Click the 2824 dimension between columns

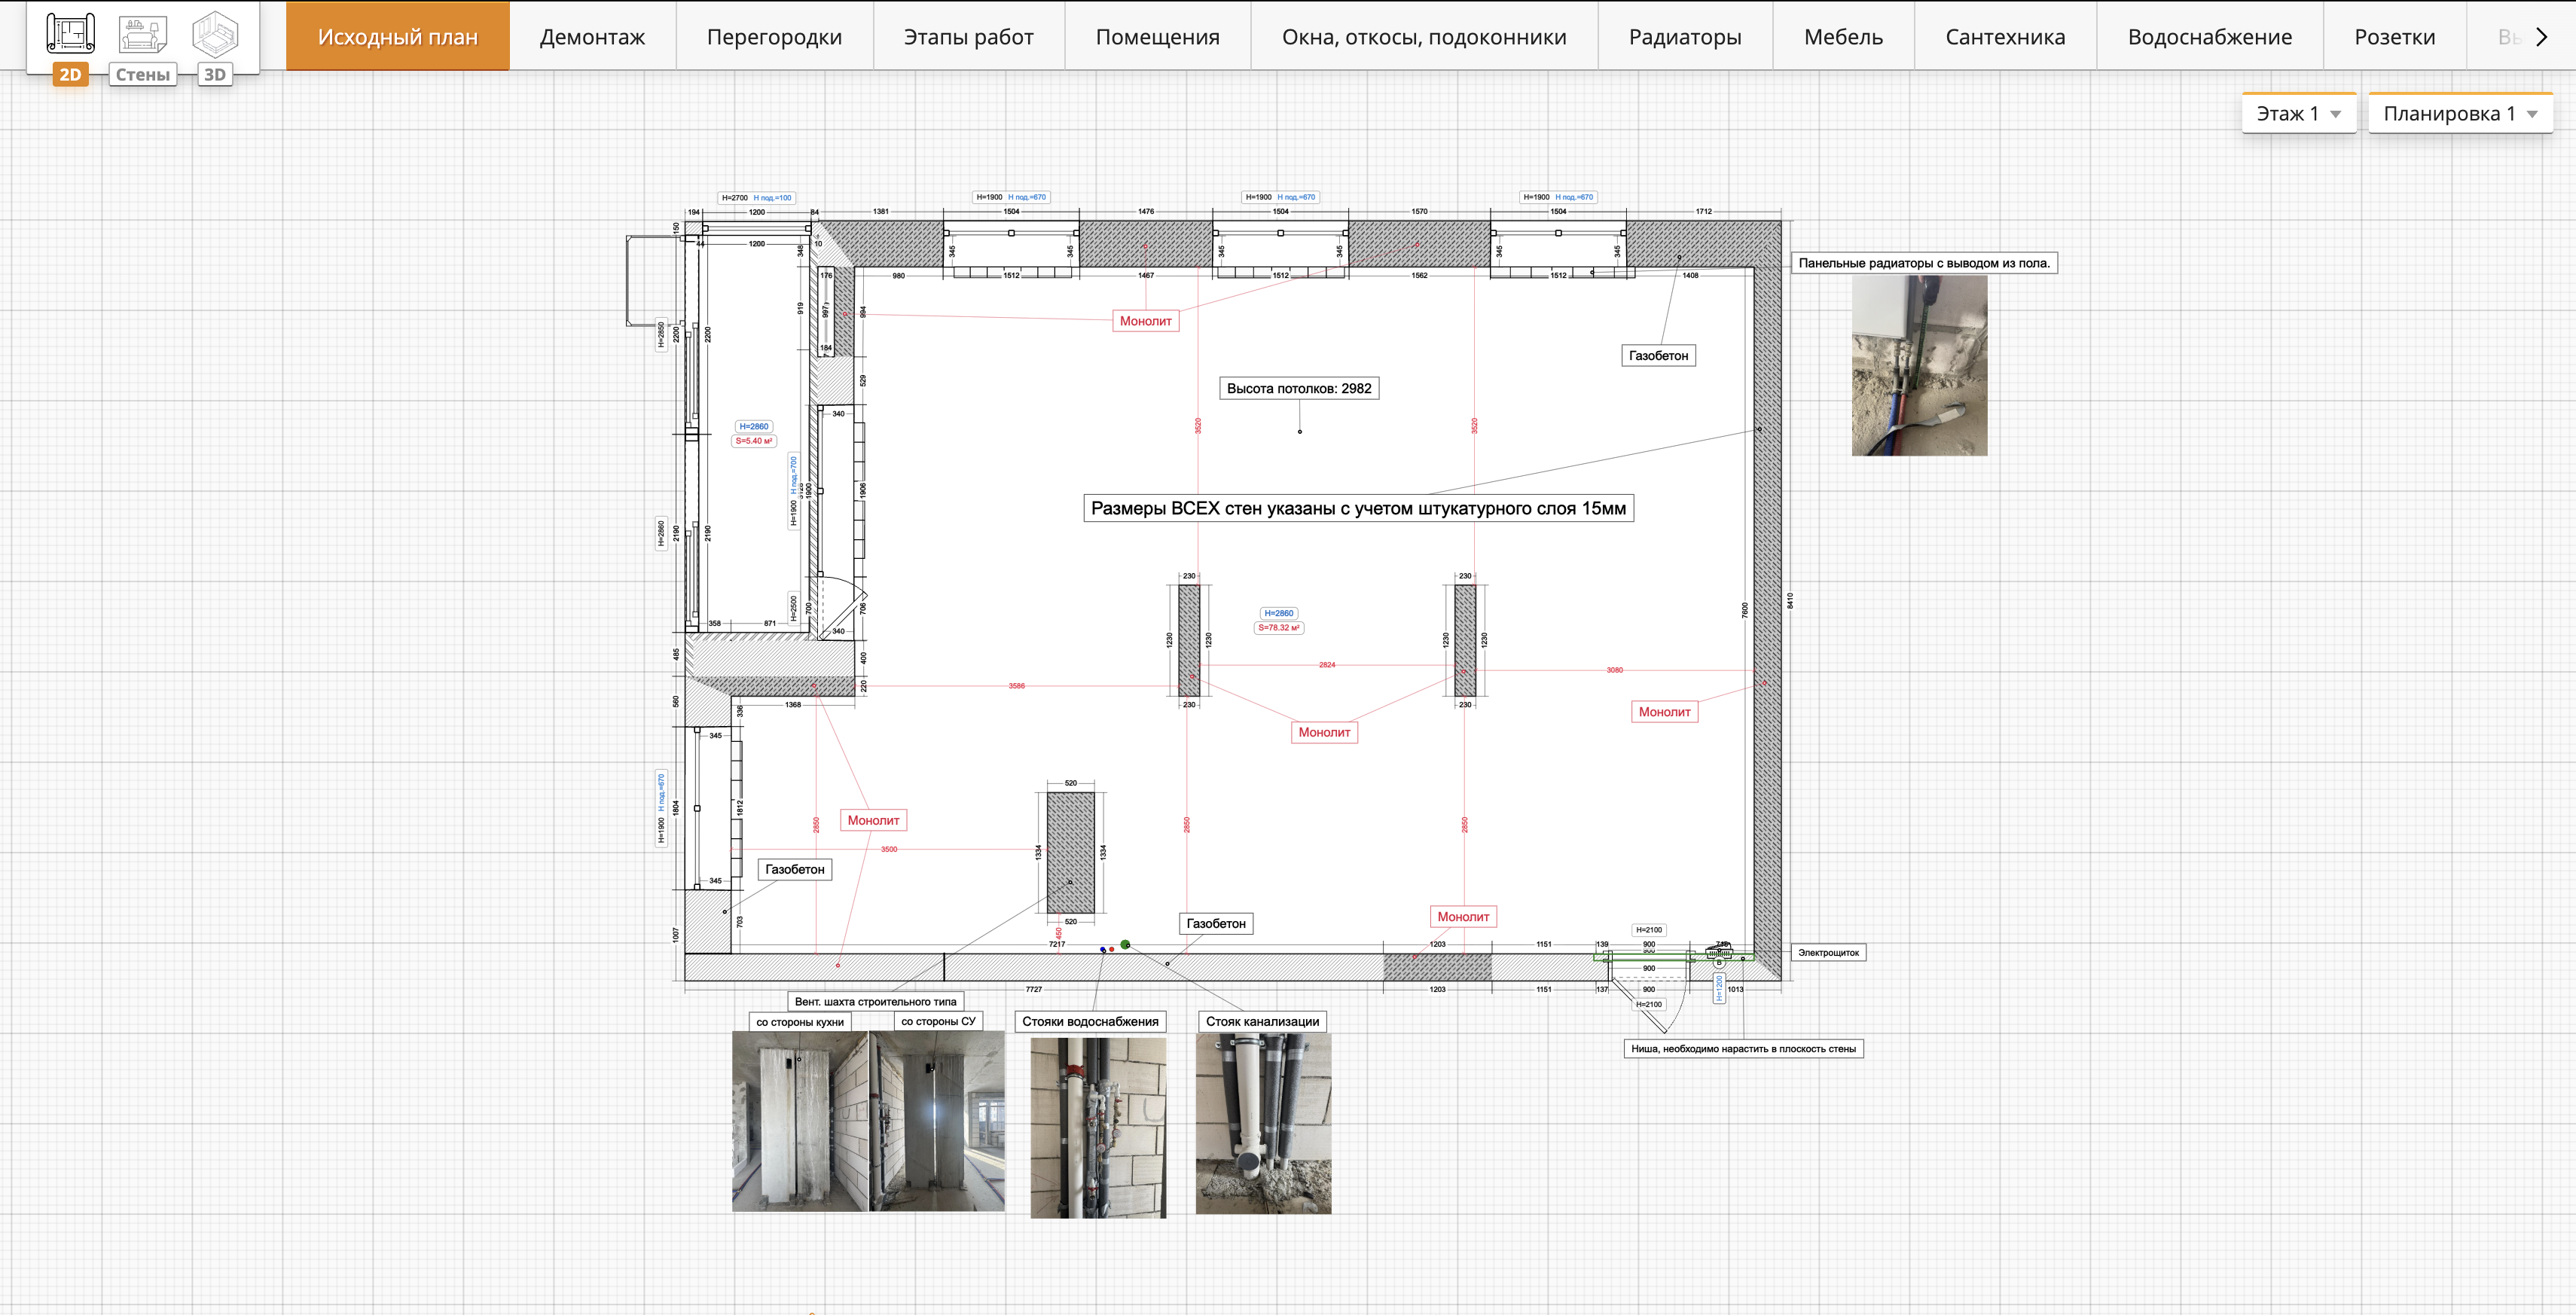(x=1326, y=665)
